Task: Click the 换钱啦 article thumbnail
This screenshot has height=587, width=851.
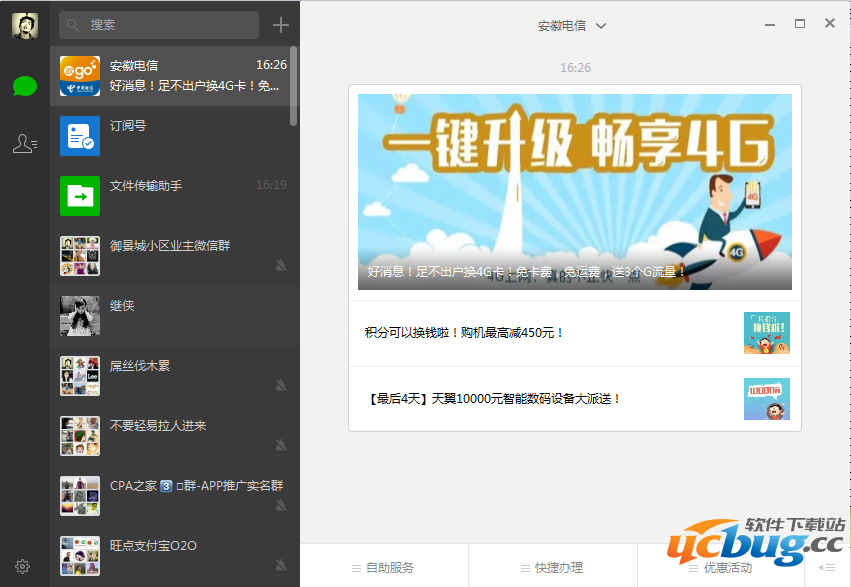Action: (x=767, y=333)
